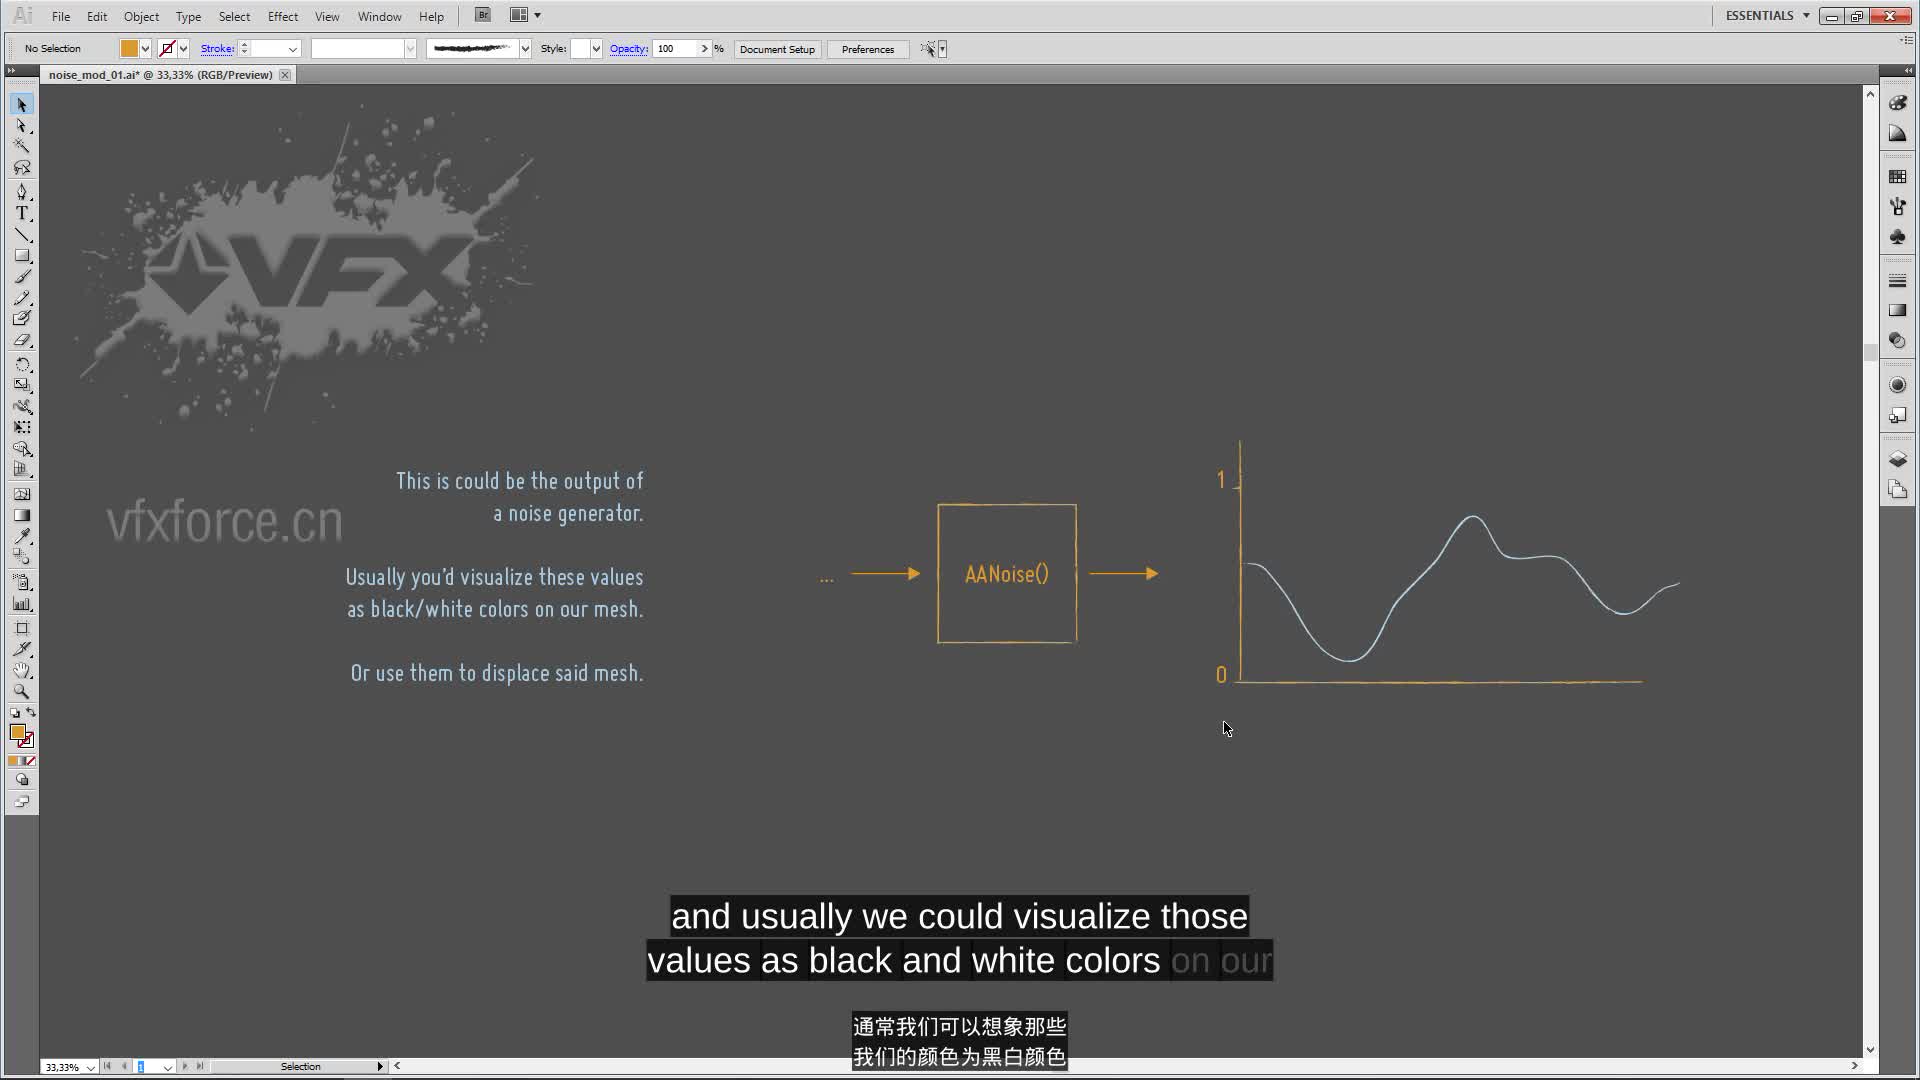Image resolution: width=1920 pixels, height=1080 pixels.
Task: Reset to default fill and stroke
Action: click(x=14, y=713)
